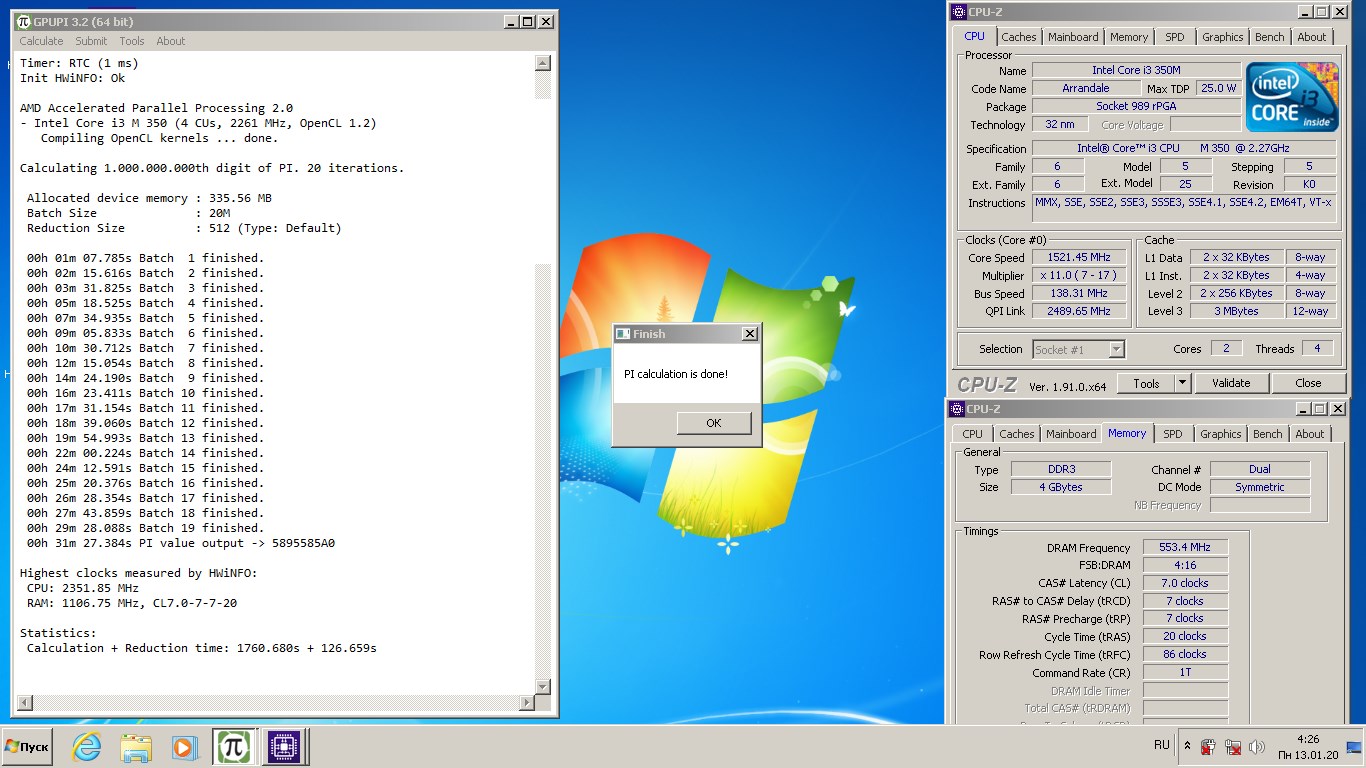Click the Tools button in CPU-Z
The height and width of the screenshot is (768, 1366).
[1146, 383]
